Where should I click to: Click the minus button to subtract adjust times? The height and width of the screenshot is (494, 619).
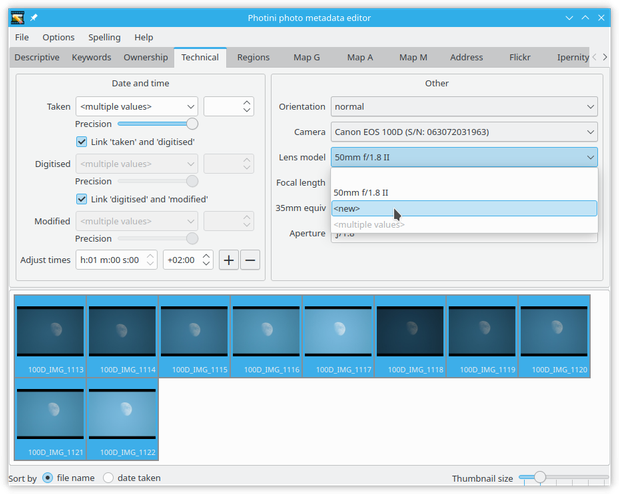point(250,260)
